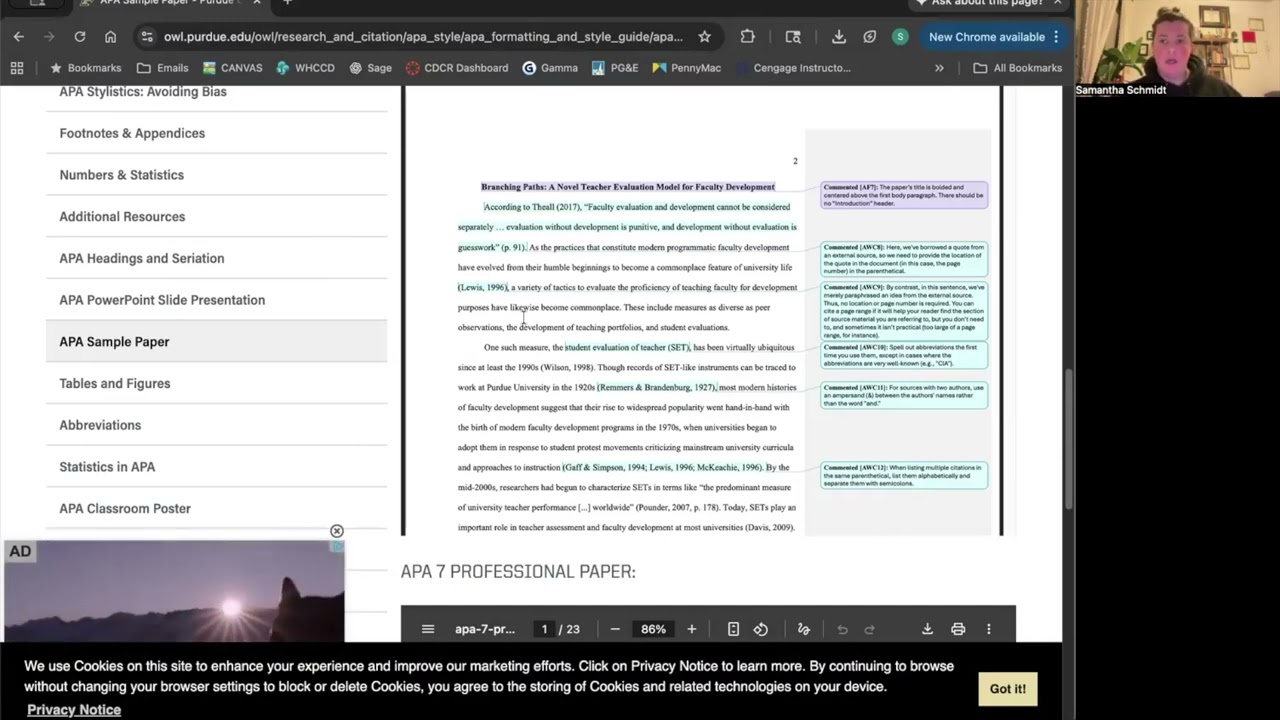Image resolution: width=1280 pixels, height=720 pixels.
Task: Open Abbreviations sidebar item
Action: [100, 425]
